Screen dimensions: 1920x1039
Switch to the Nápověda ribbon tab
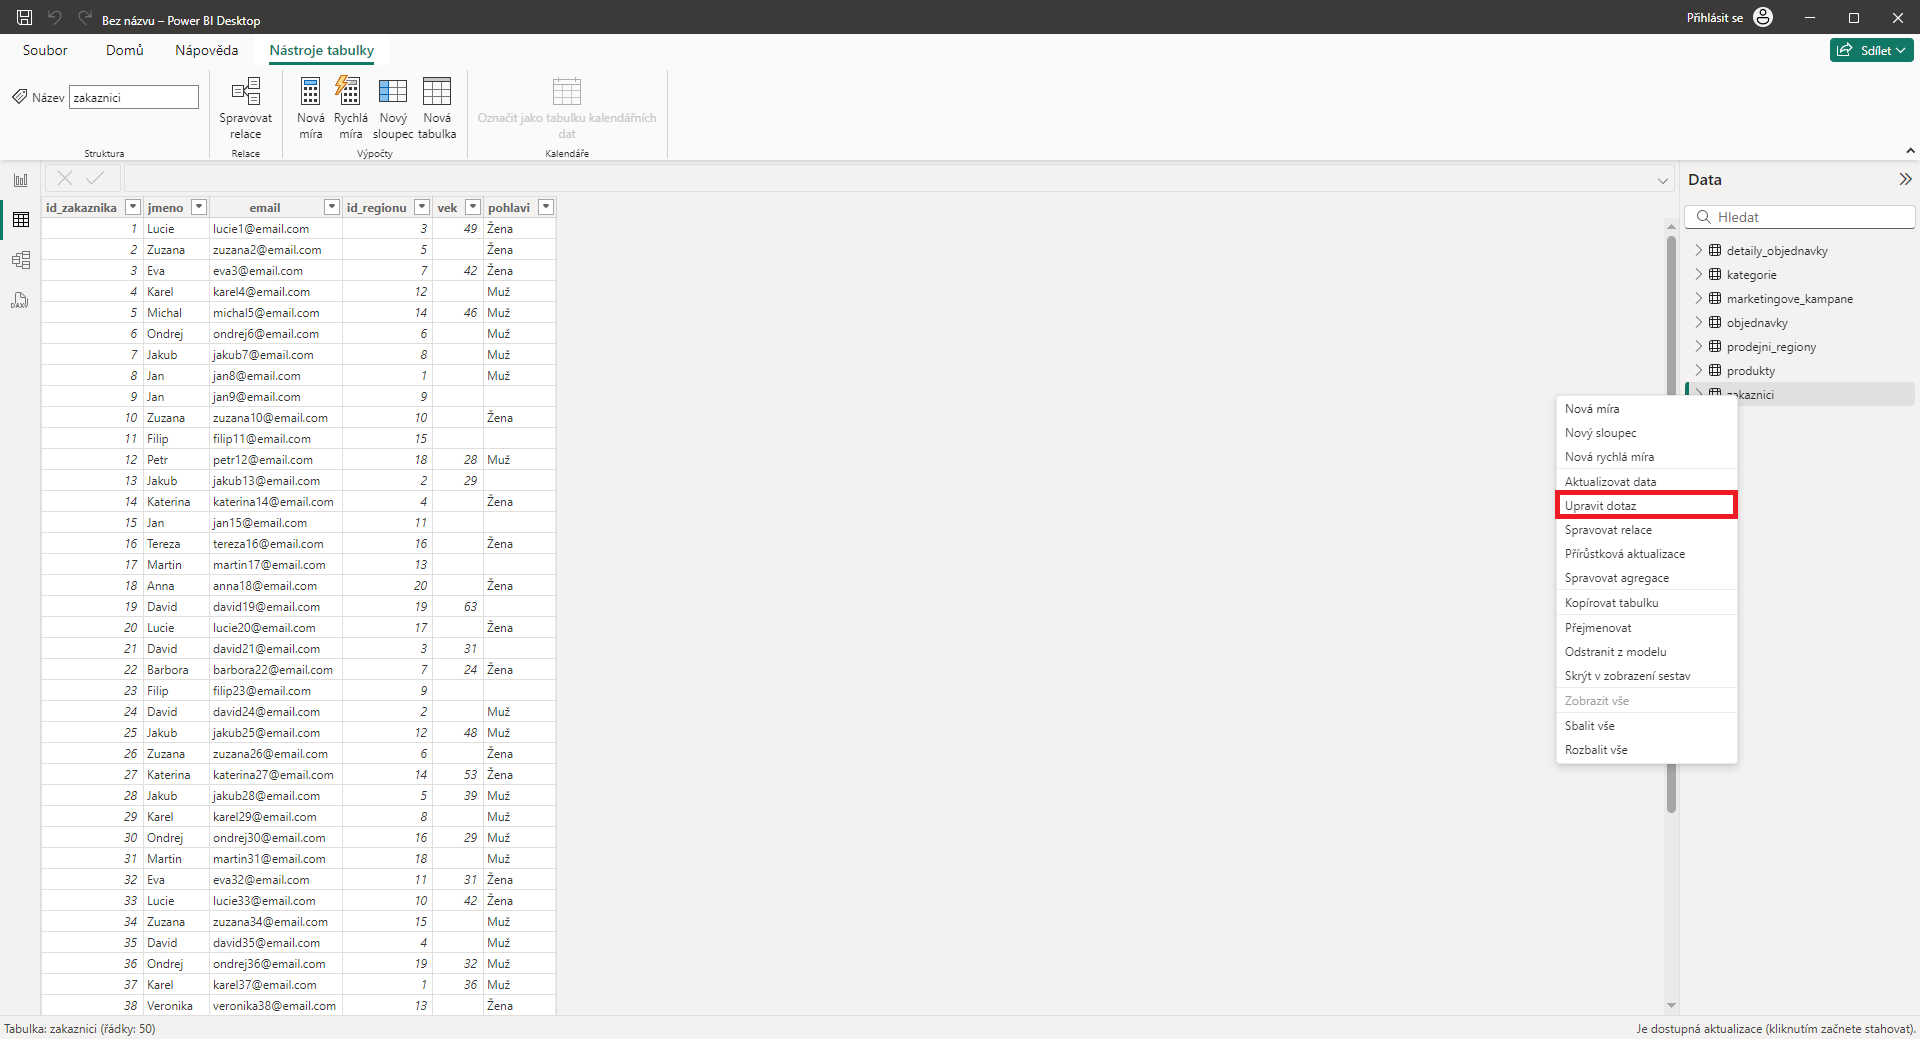tap(206, 50)
